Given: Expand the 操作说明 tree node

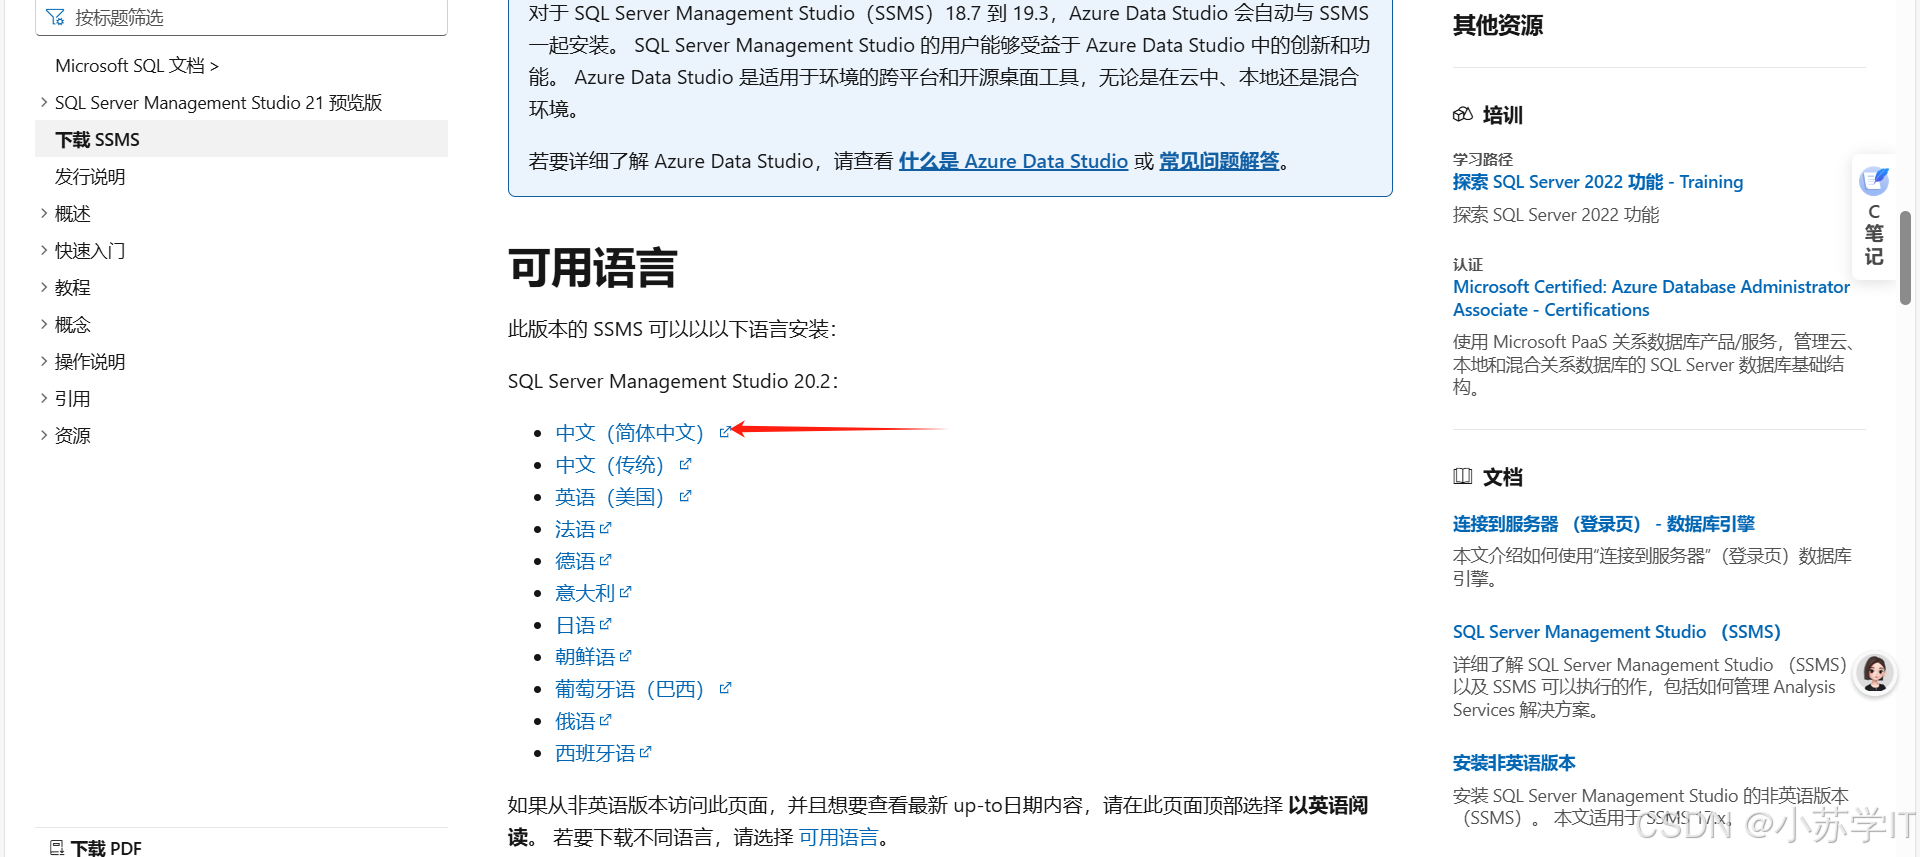Looking at the screenshot, I should (x=43, y=361).
